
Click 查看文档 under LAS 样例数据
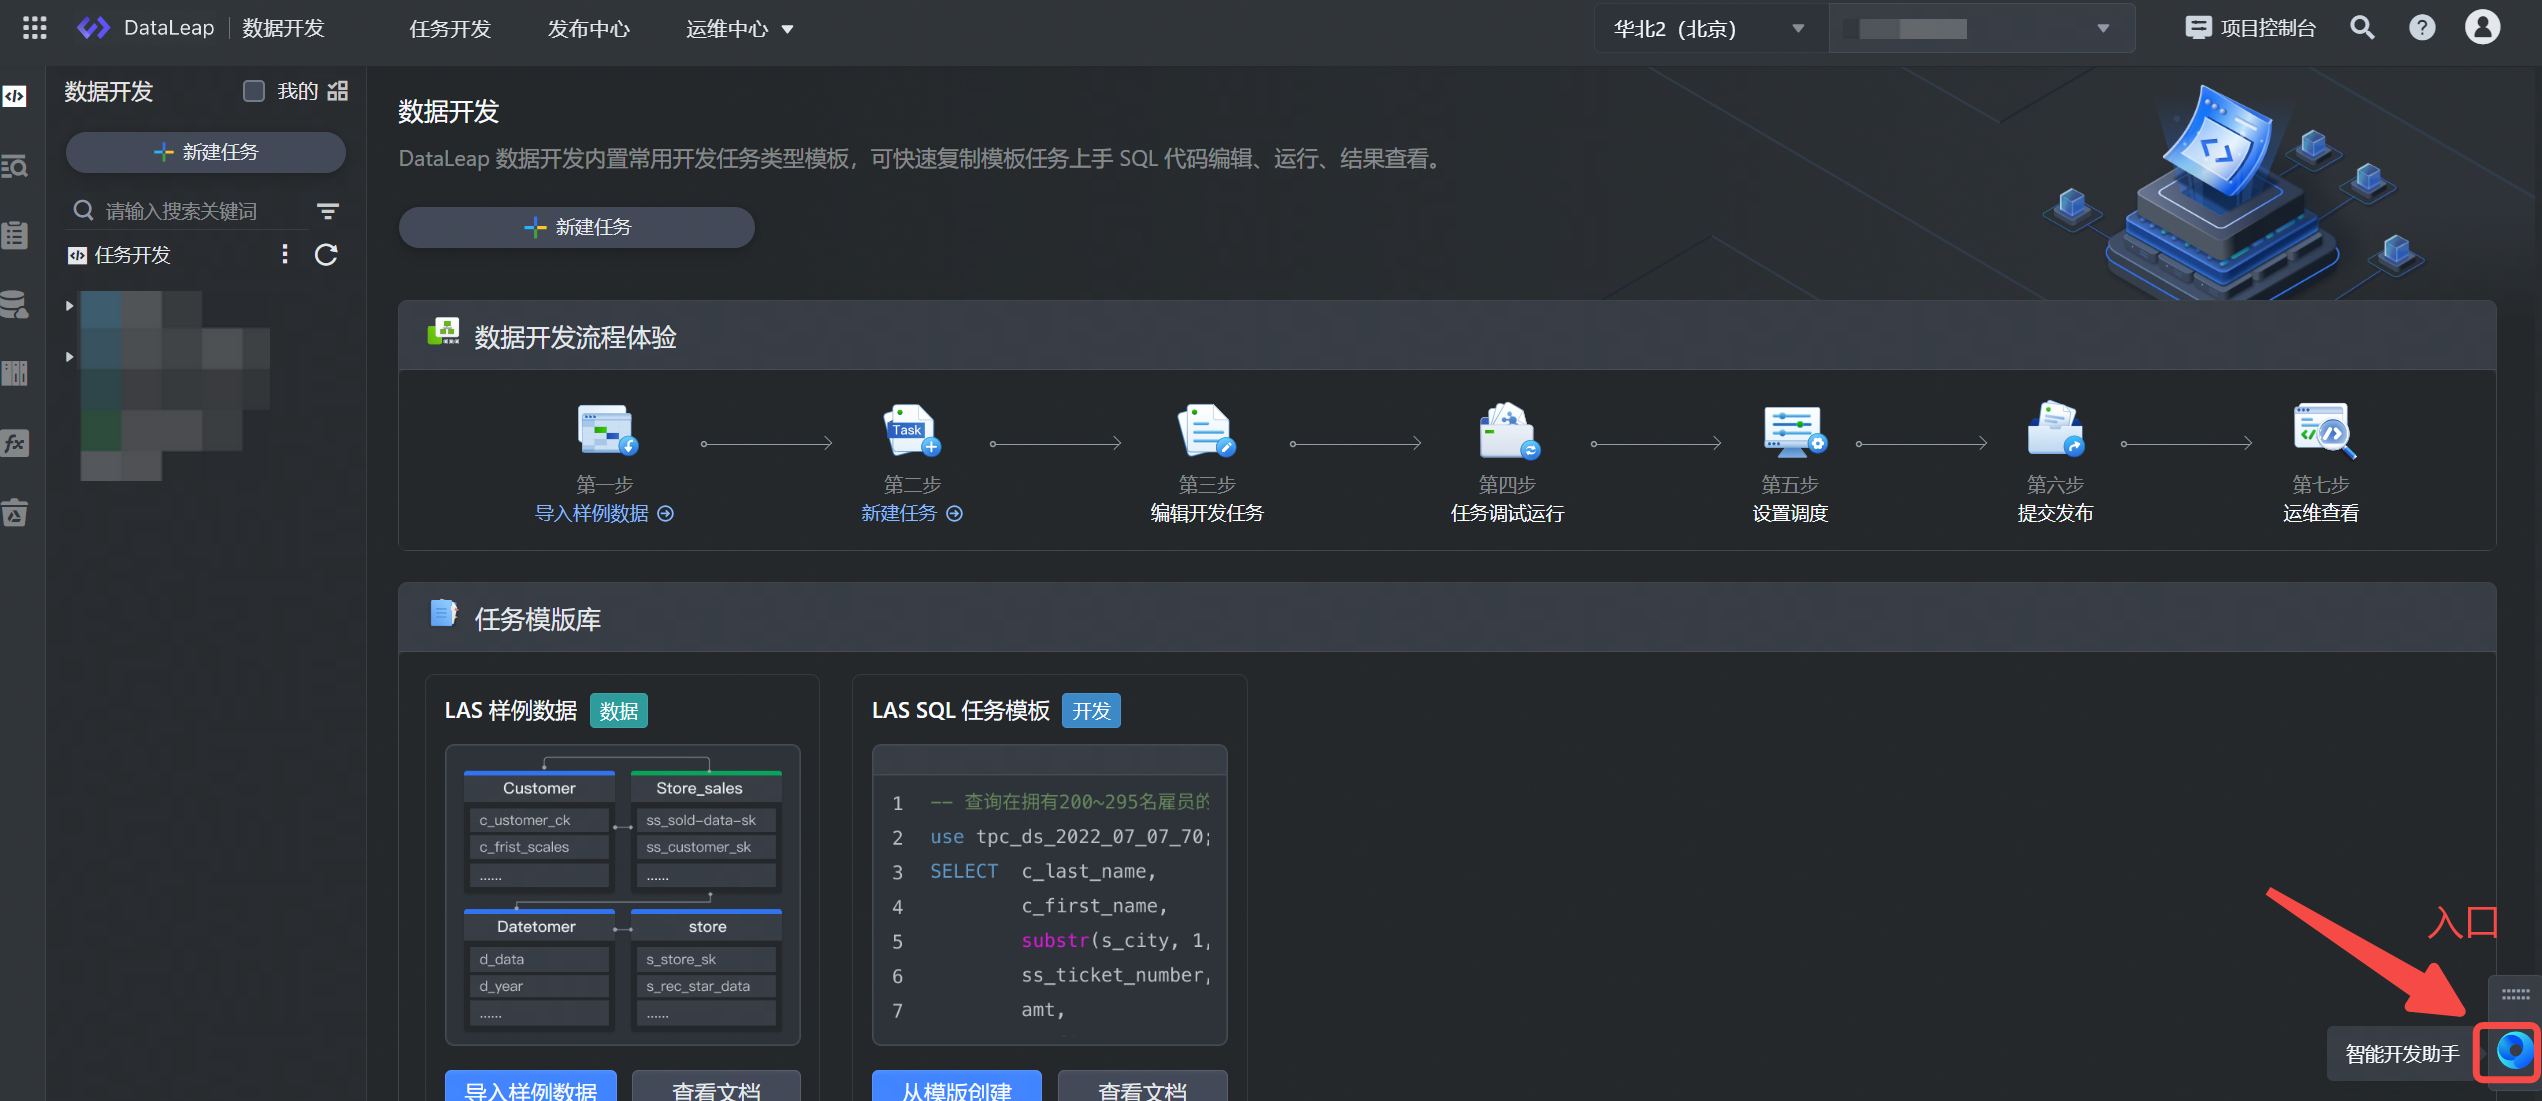tap(716, 1087)
